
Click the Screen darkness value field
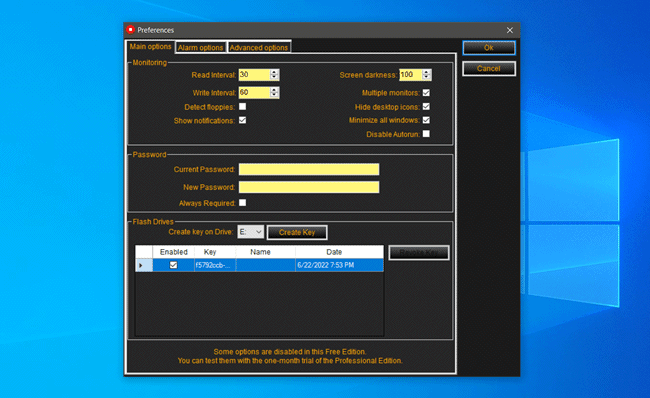(410, 75)
